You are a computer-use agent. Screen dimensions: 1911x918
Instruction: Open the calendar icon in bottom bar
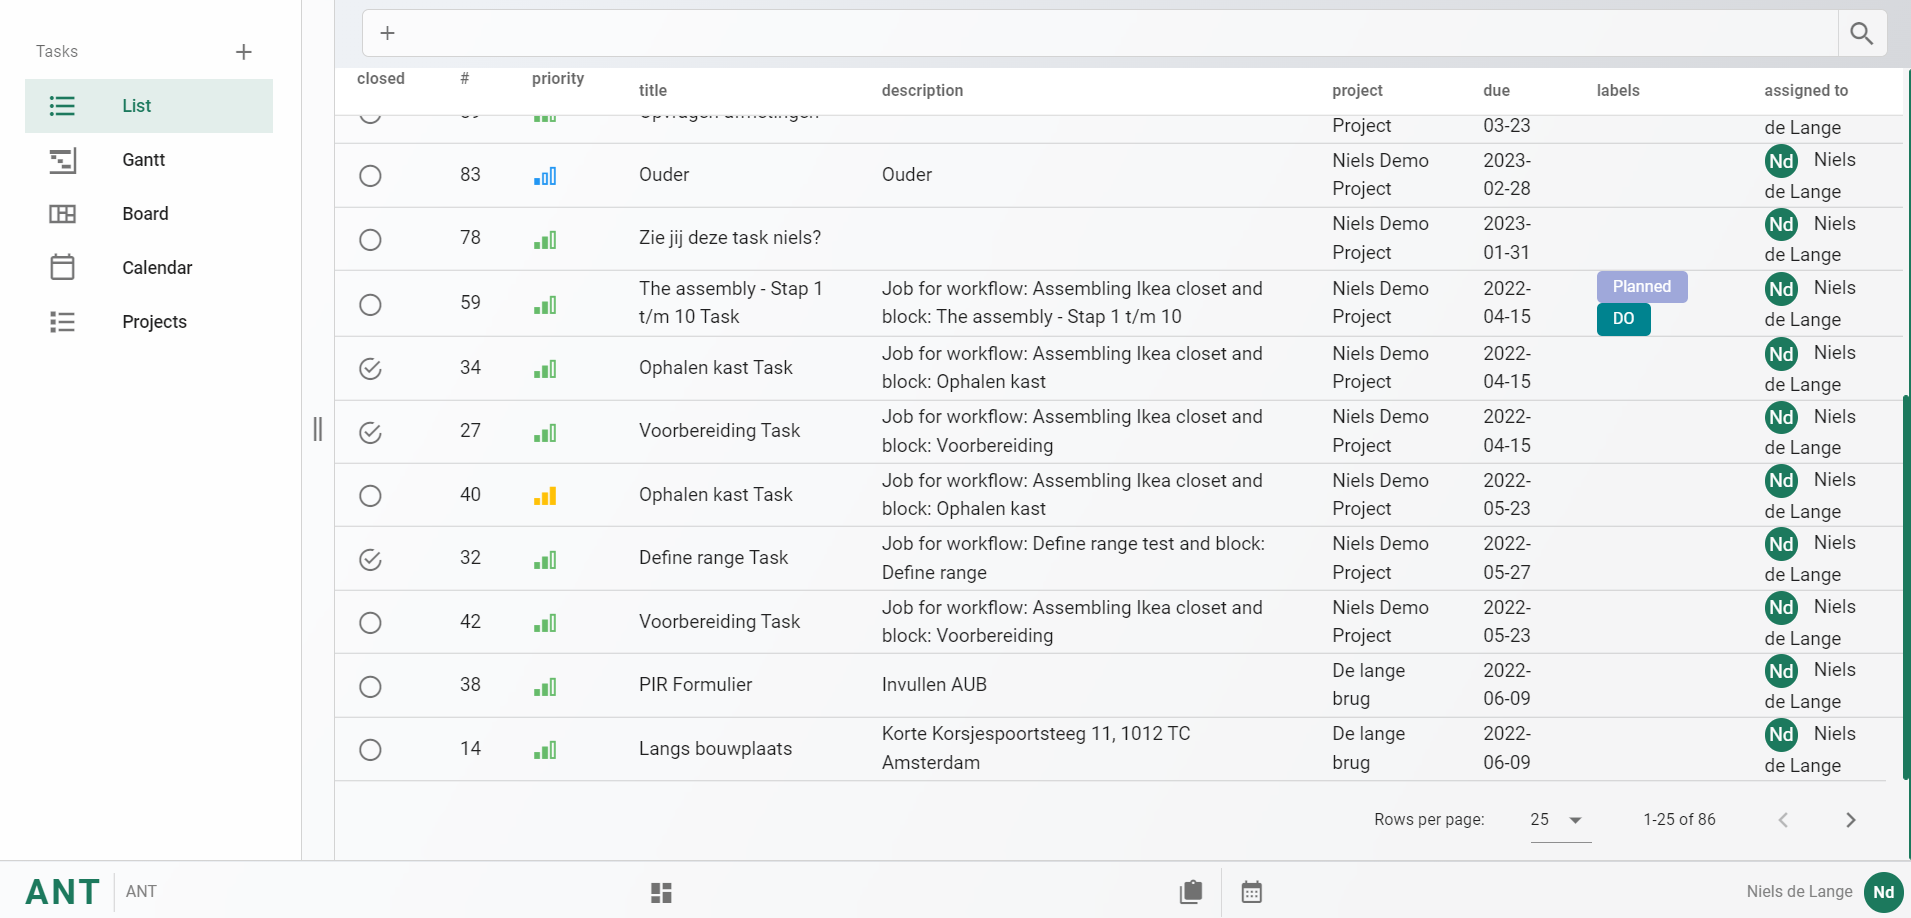coord(1251,892)
